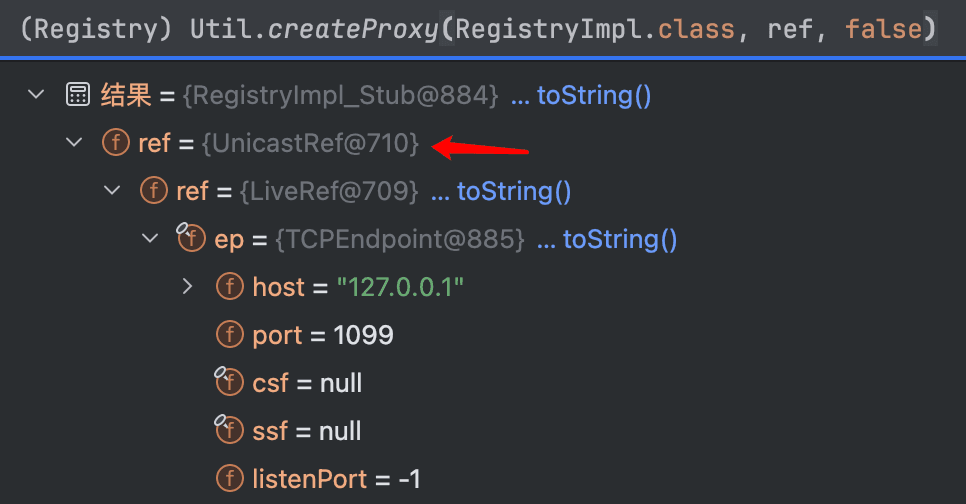Collapse the UnicastRef@710 ref node
This screenshot has width=966, height=504.
(x=74, y=143)
